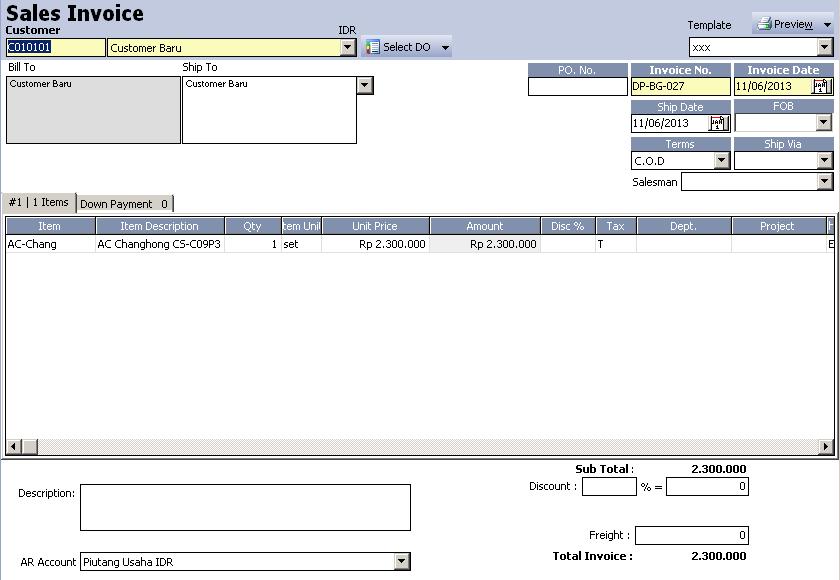Screen dimensions: 840x580
Task: Open the Ship Via dropdown
Action: (824, 160)
